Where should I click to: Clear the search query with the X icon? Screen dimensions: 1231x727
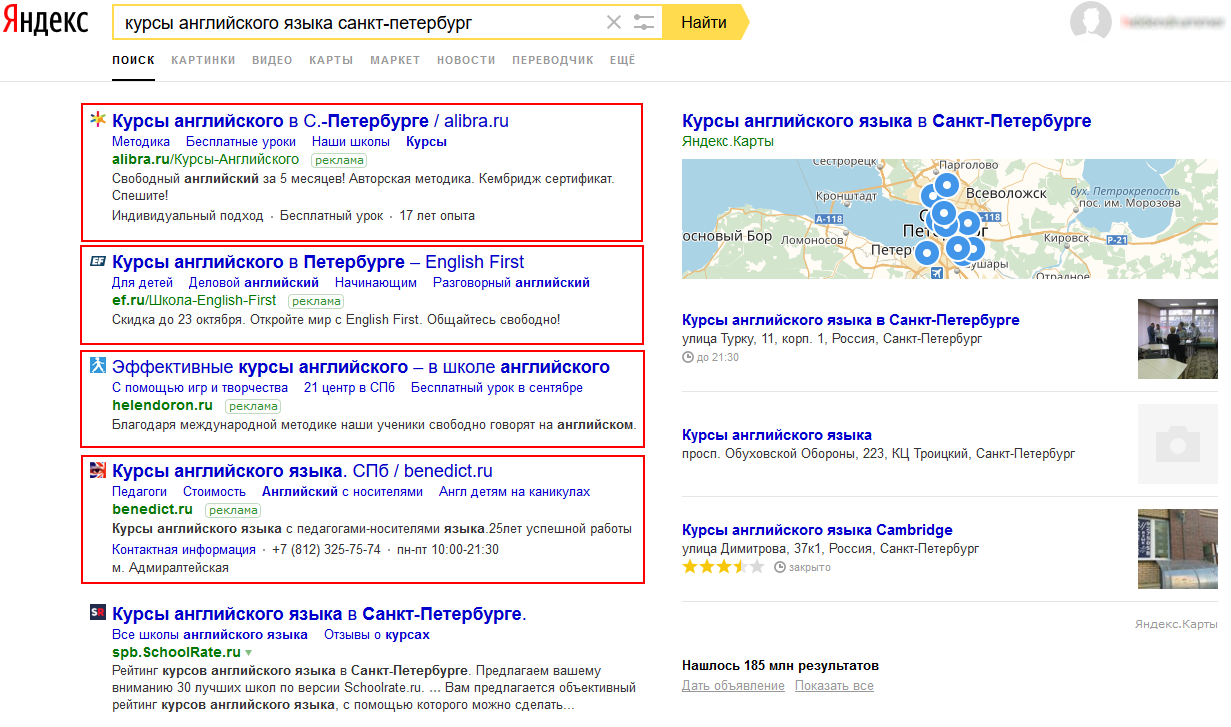click(x=614, y=22)
